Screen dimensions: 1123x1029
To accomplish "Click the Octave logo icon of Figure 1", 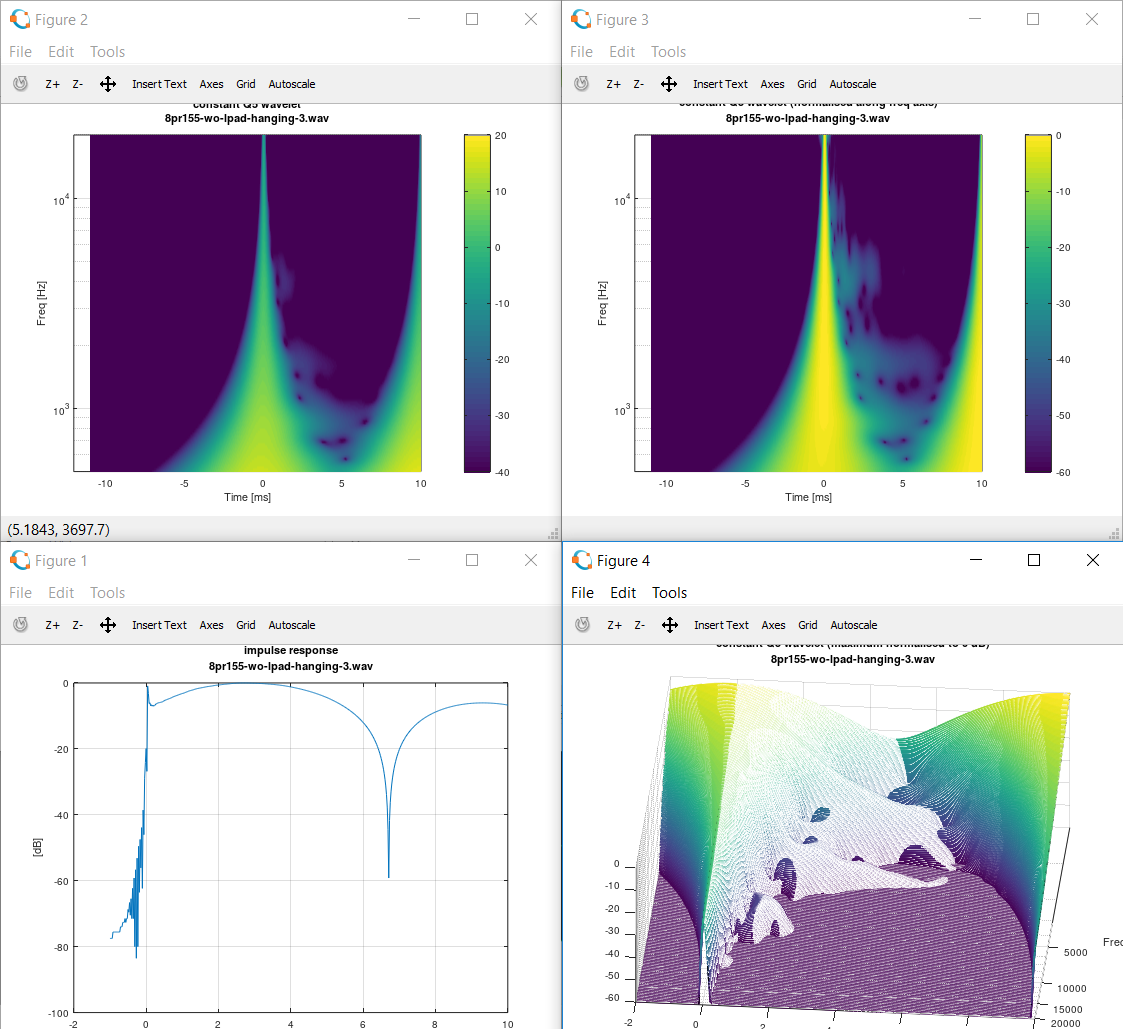I will point(20,560).
